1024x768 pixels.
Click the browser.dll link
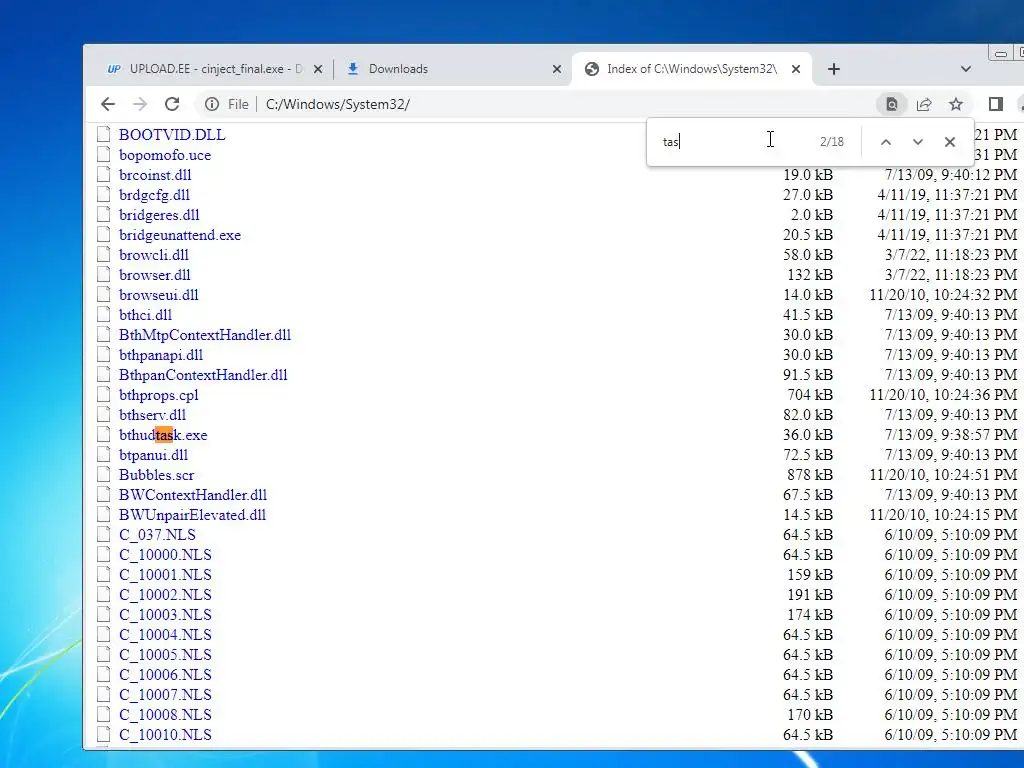click(x=154, y=275)
